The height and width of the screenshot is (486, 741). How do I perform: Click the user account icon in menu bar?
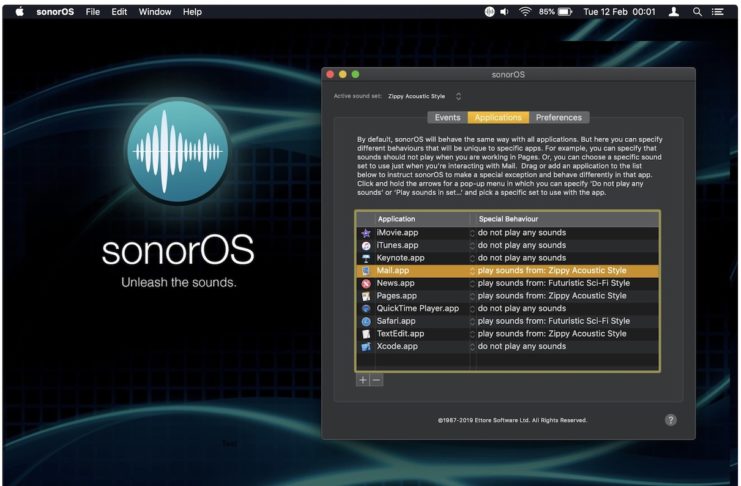(x=674, y=12)
